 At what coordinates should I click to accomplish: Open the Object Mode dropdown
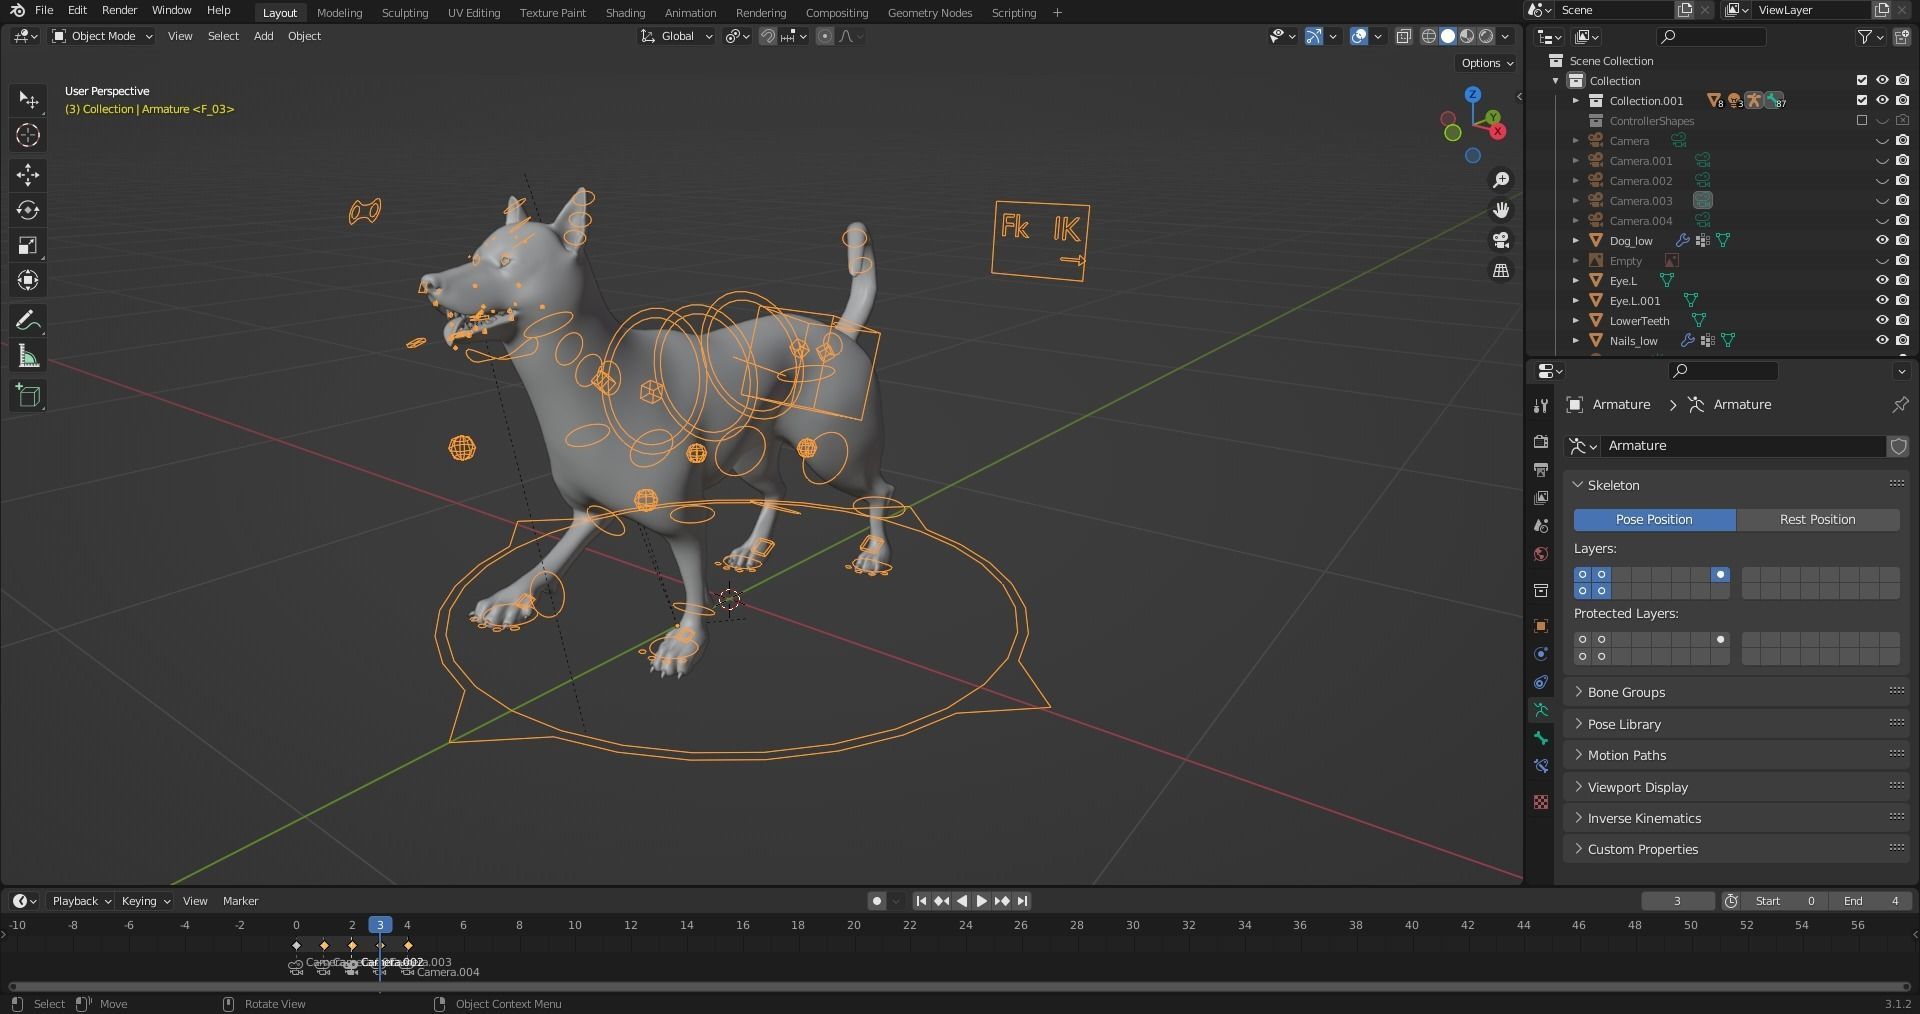pos(102,36)
